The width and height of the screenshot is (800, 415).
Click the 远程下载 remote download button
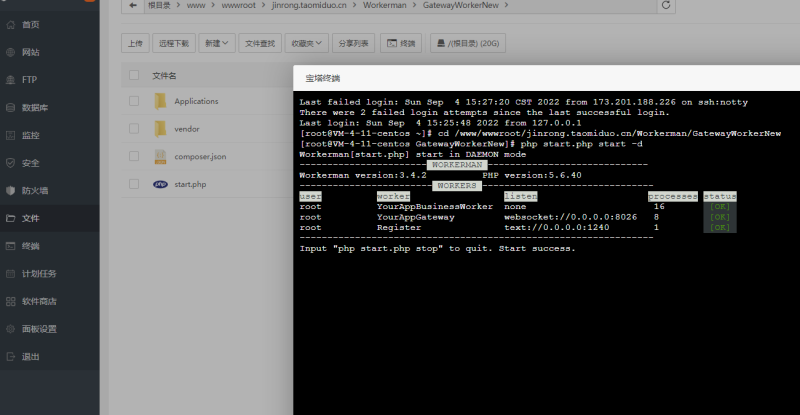pos(174,43)
